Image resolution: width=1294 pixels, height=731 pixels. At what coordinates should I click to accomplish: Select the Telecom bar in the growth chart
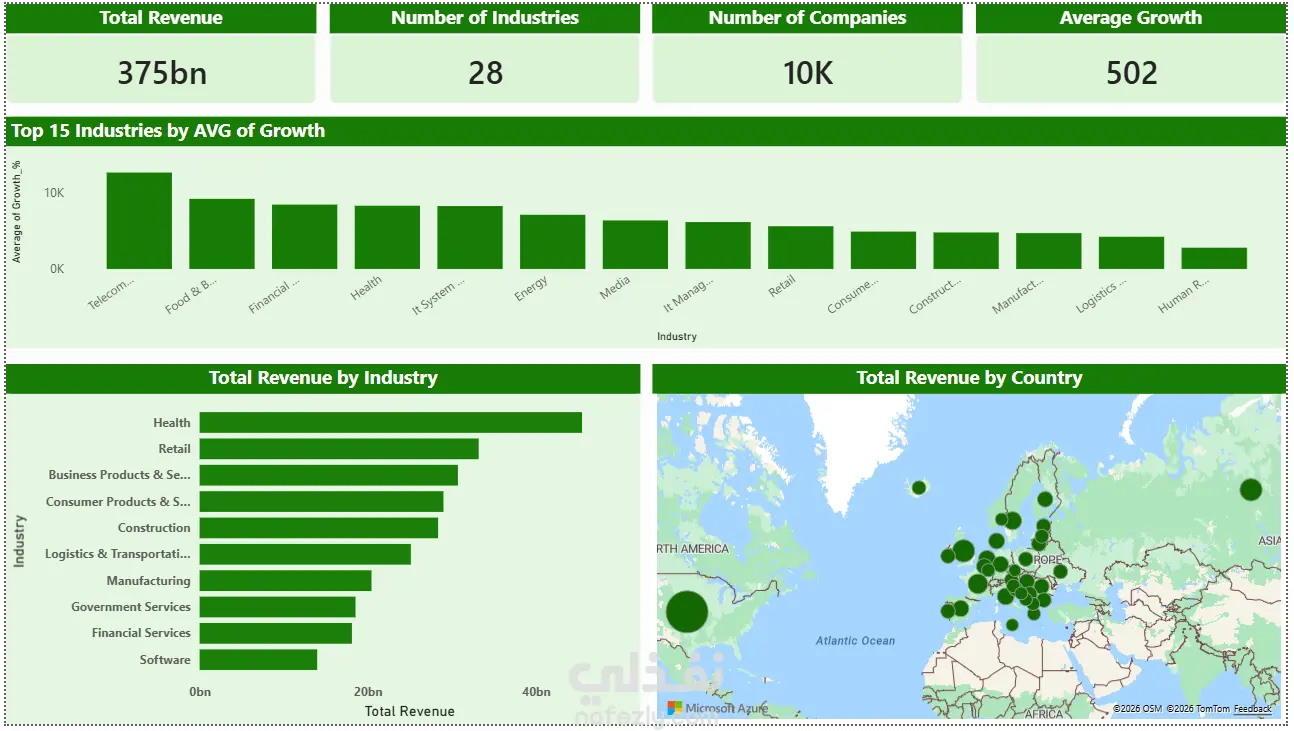click(x=139, y=221)
